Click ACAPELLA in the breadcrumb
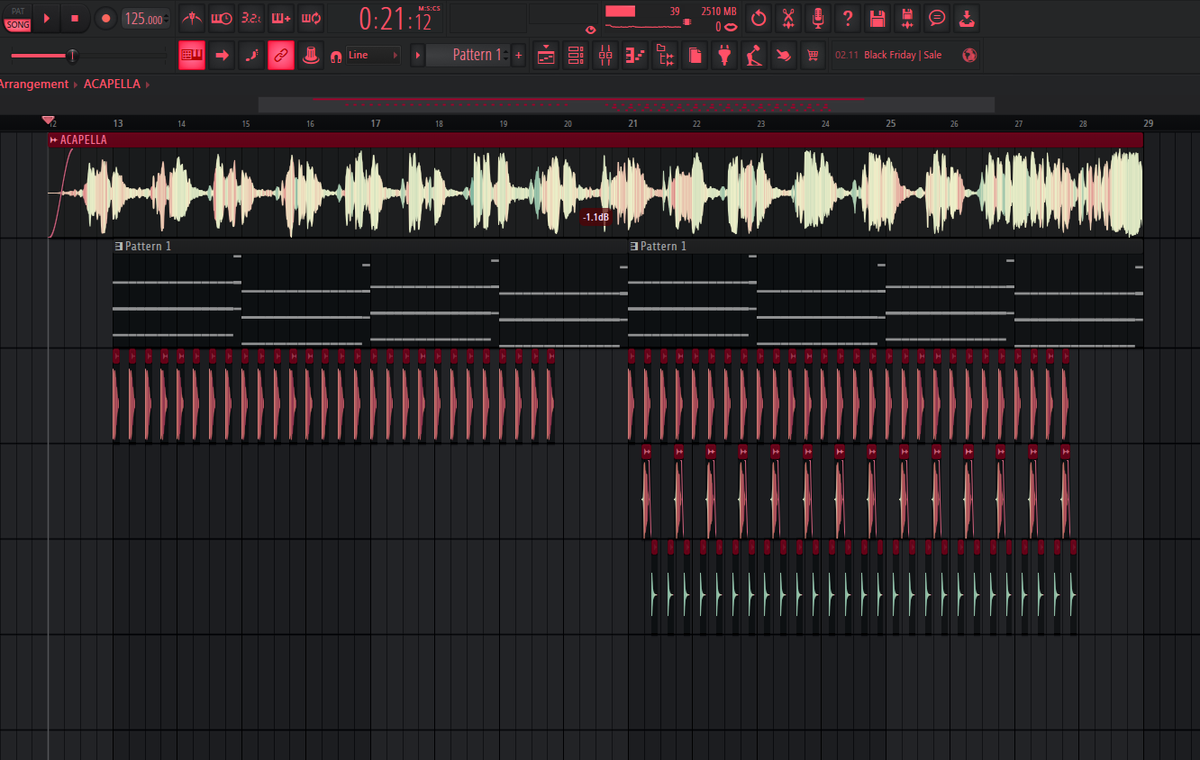This screenshot has height=760, width=1200. (112, 84)
